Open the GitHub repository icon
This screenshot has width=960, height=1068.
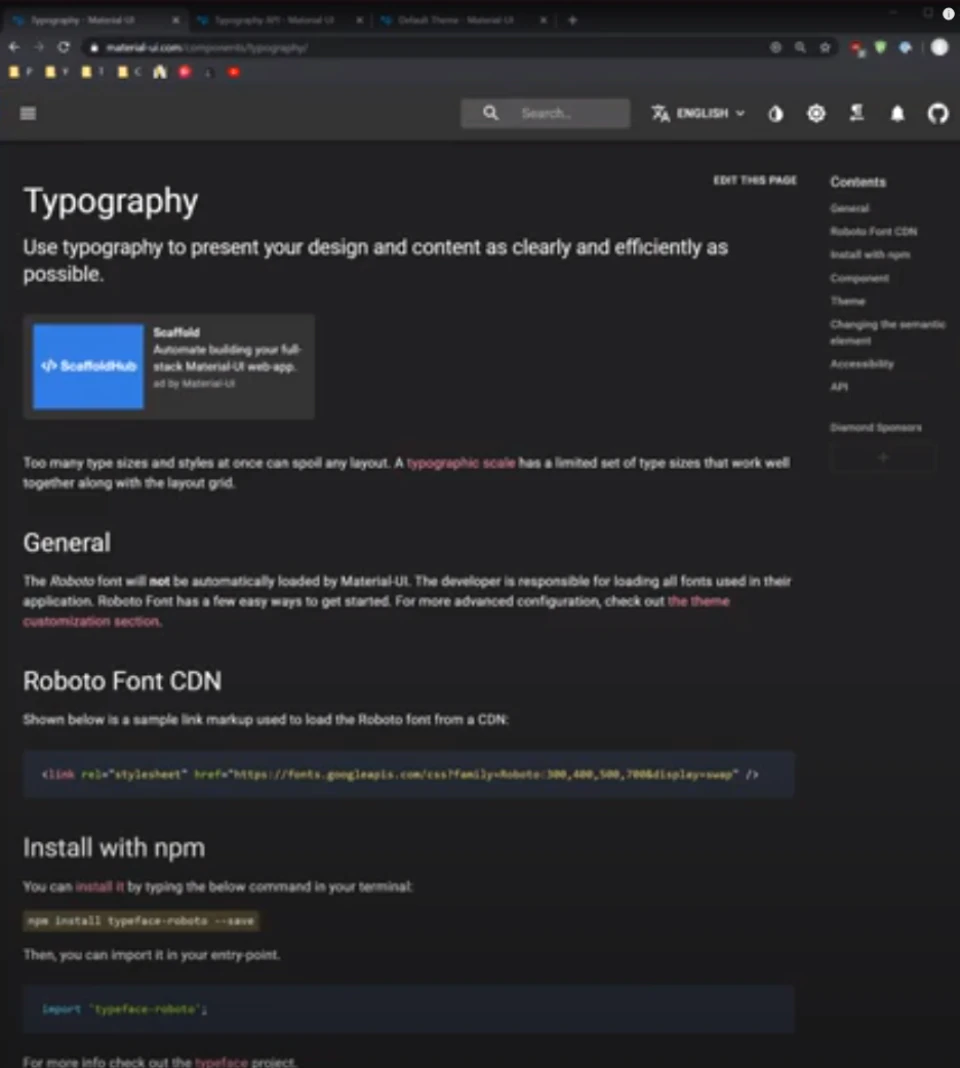[x=938, y=113]
